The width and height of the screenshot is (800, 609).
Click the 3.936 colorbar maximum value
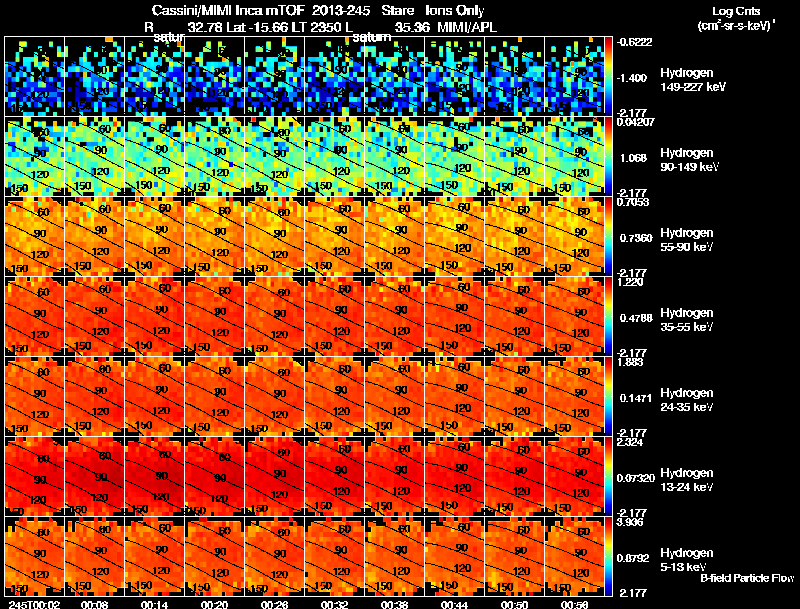point(631,523)
